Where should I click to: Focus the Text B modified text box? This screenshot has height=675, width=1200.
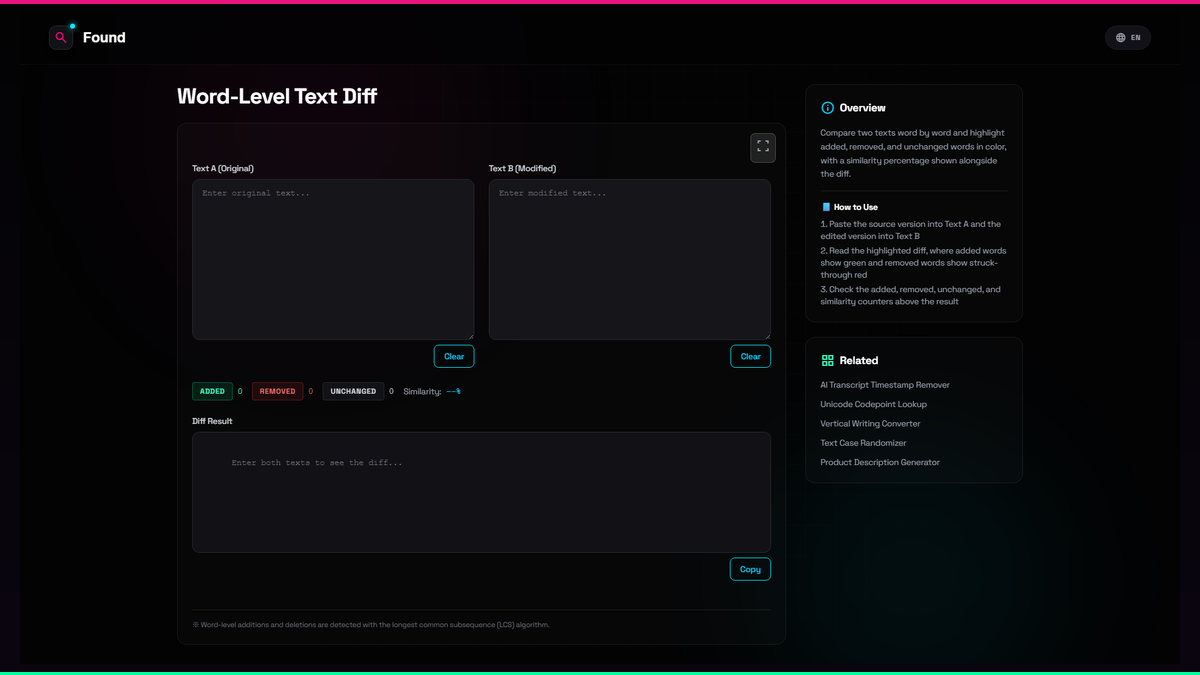(x=630, y=259)
